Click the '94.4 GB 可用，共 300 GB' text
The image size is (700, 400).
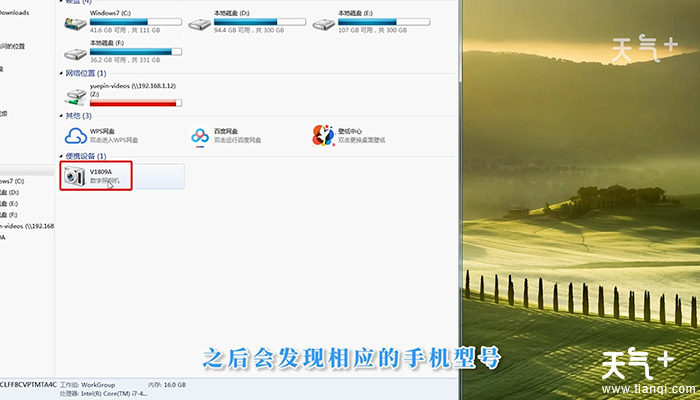click(x=249, y=30)
